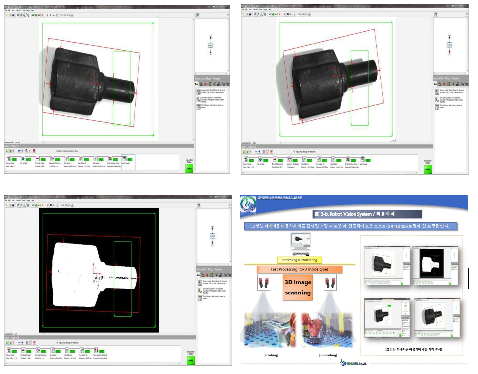Screen dimensions: 478x374
Task: Open second step palette entry in top-left window
Action: click(211, 99)
